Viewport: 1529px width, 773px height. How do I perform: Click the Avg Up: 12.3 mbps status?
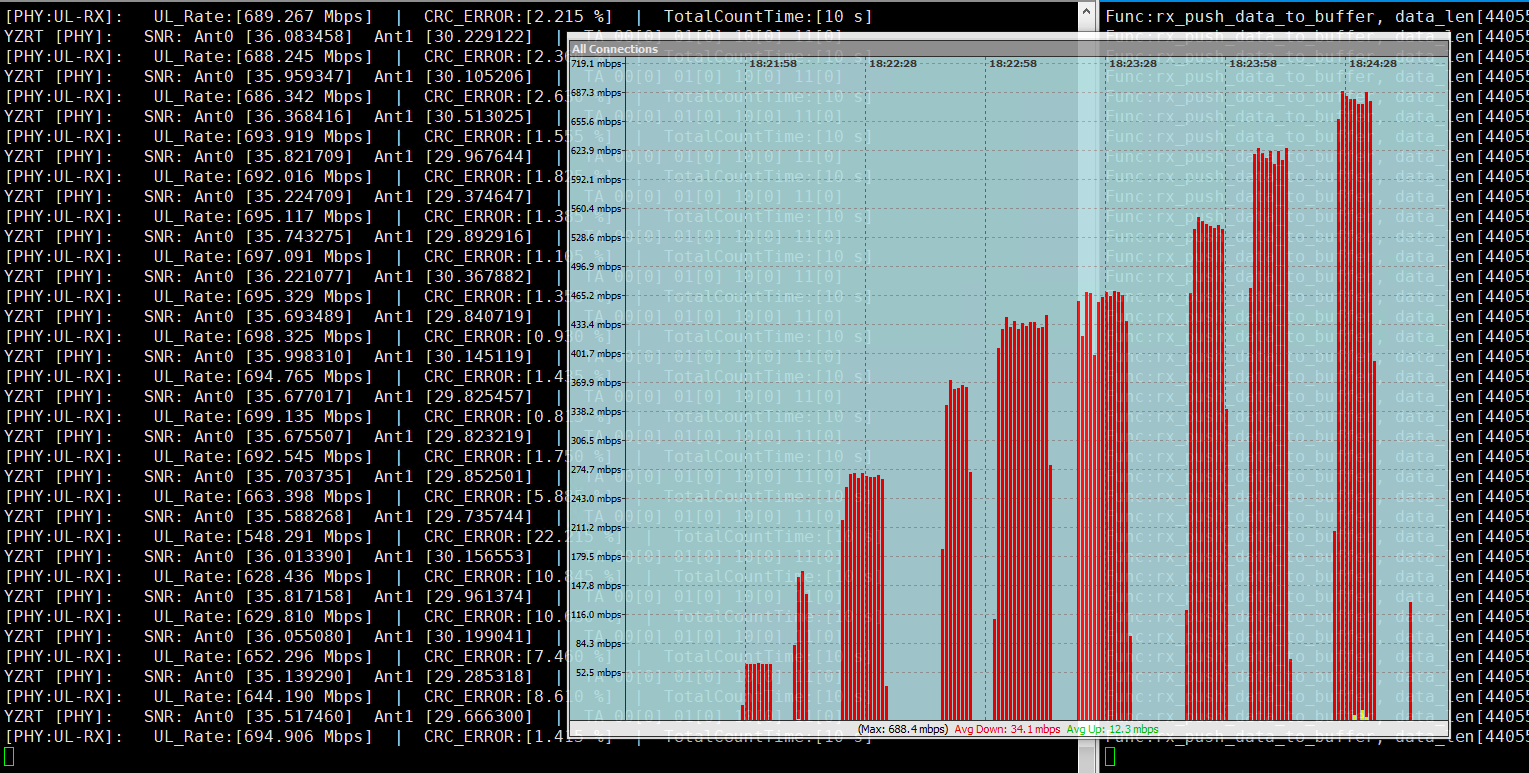tap(1112, 729)
